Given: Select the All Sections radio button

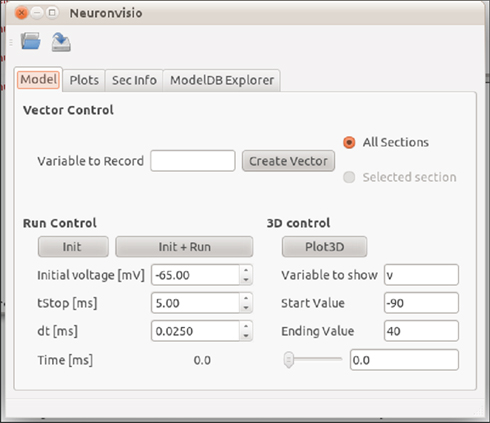Looking at the screenshot, I should tap(349, 142).
